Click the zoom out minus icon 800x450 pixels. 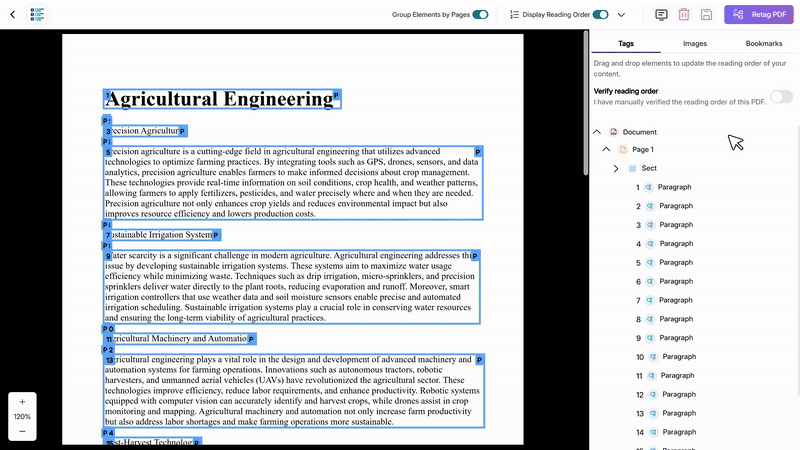[22, 431]
